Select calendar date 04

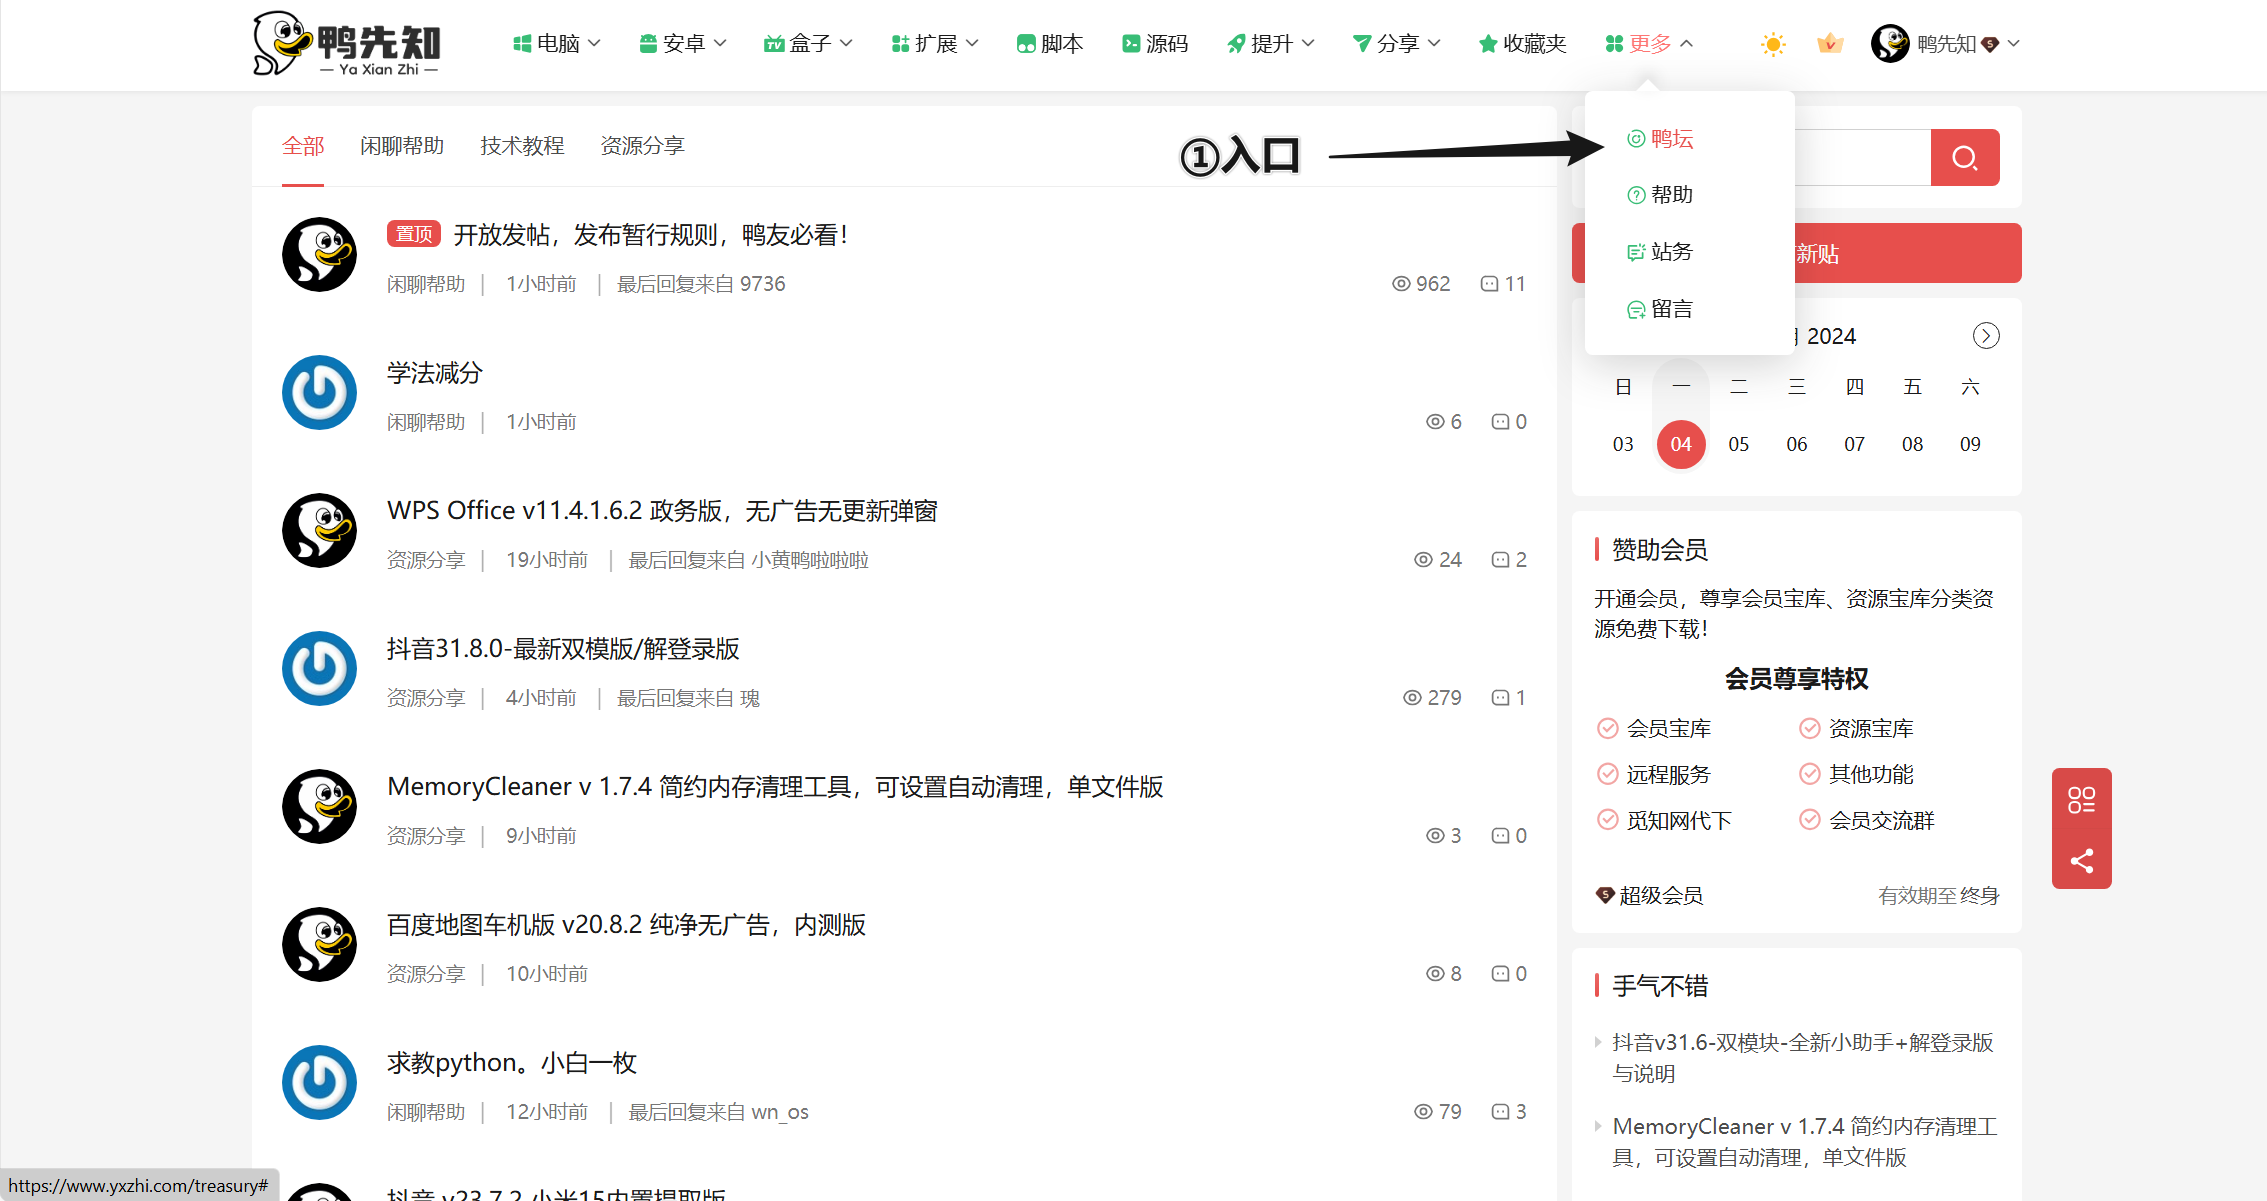(1681, 444)
